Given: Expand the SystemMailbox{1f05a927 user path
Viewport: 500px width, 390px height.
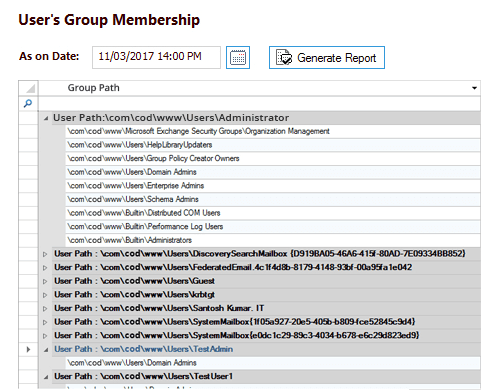Looking at the screenshot, I should pyautogui.click(x=45, y=322).
